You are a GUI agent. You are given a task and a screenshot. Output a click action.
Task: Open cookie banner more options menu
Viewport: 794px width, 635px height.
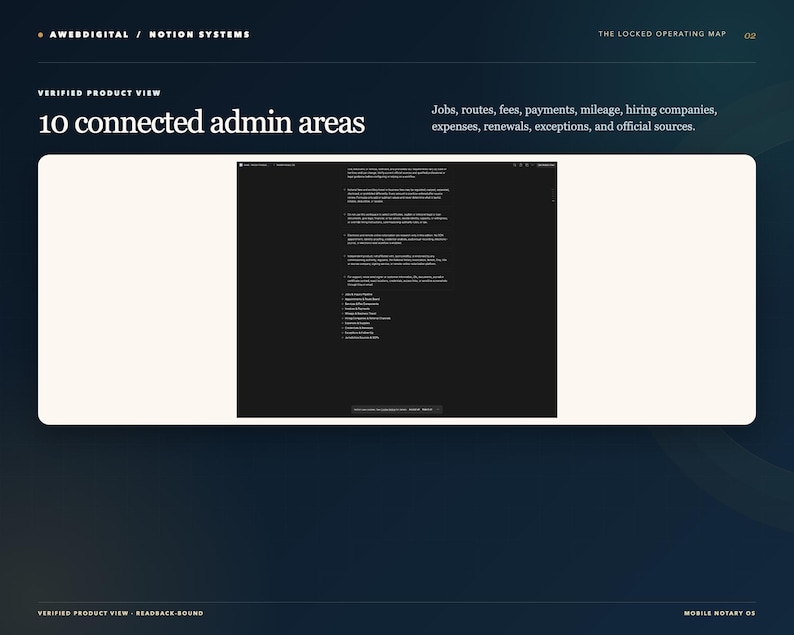coord(438,409)
